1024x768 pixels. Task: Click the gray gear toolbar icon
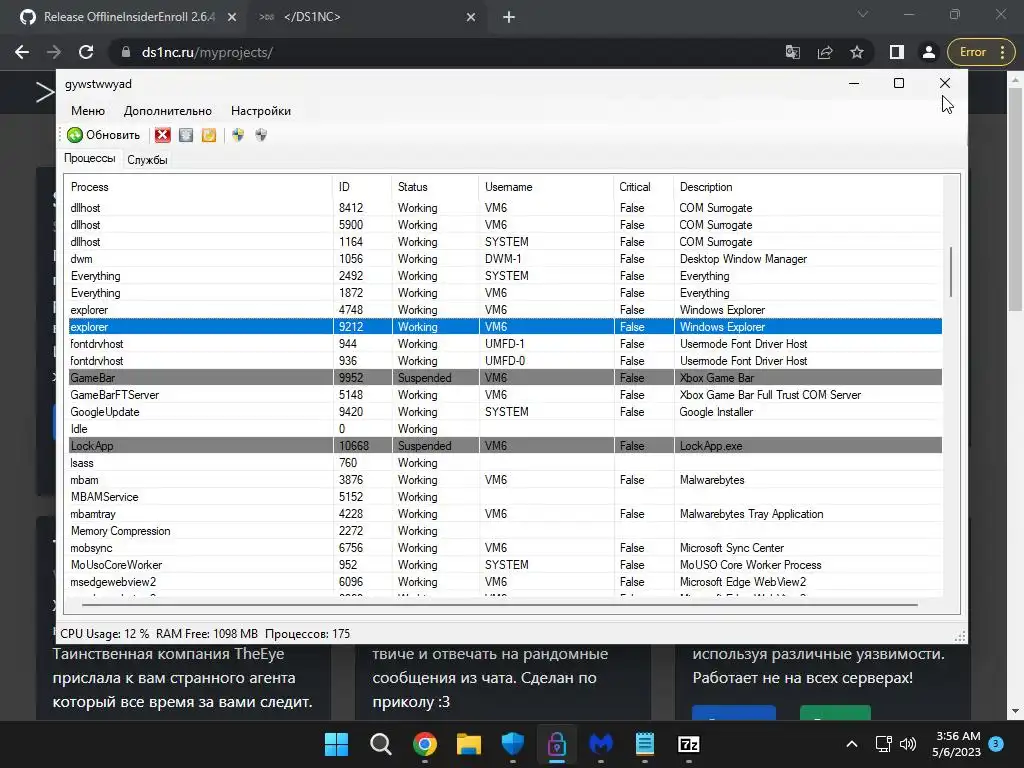tap(186, 135)
